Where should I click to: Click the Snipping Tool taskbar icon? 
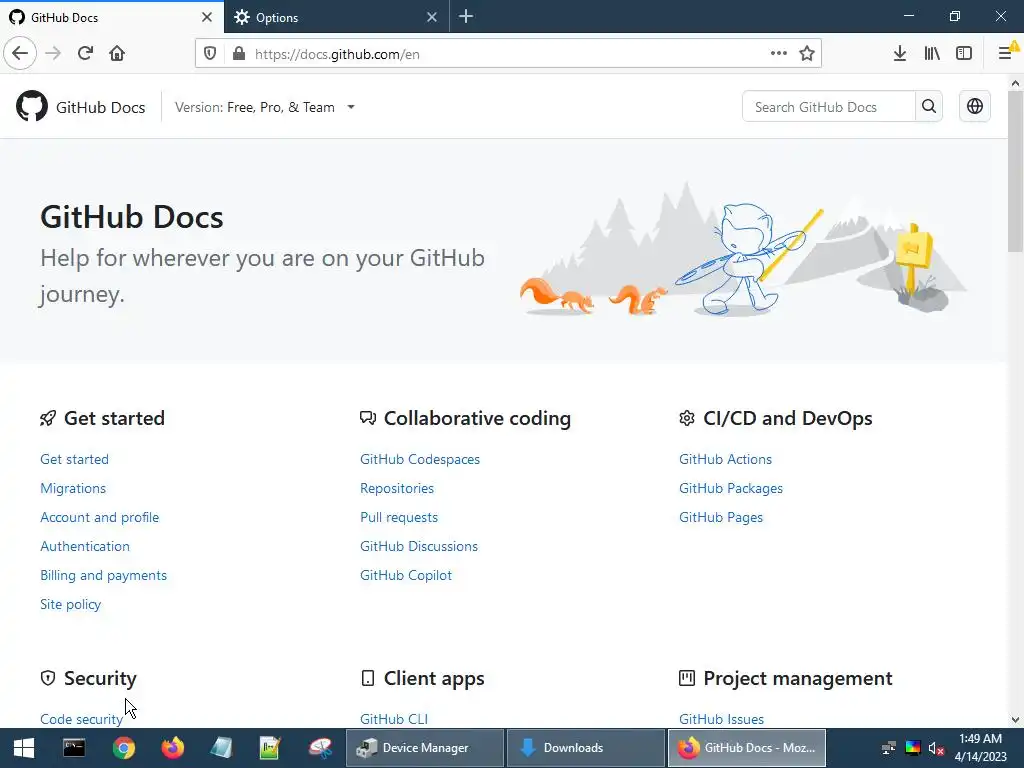click(320, 748)
